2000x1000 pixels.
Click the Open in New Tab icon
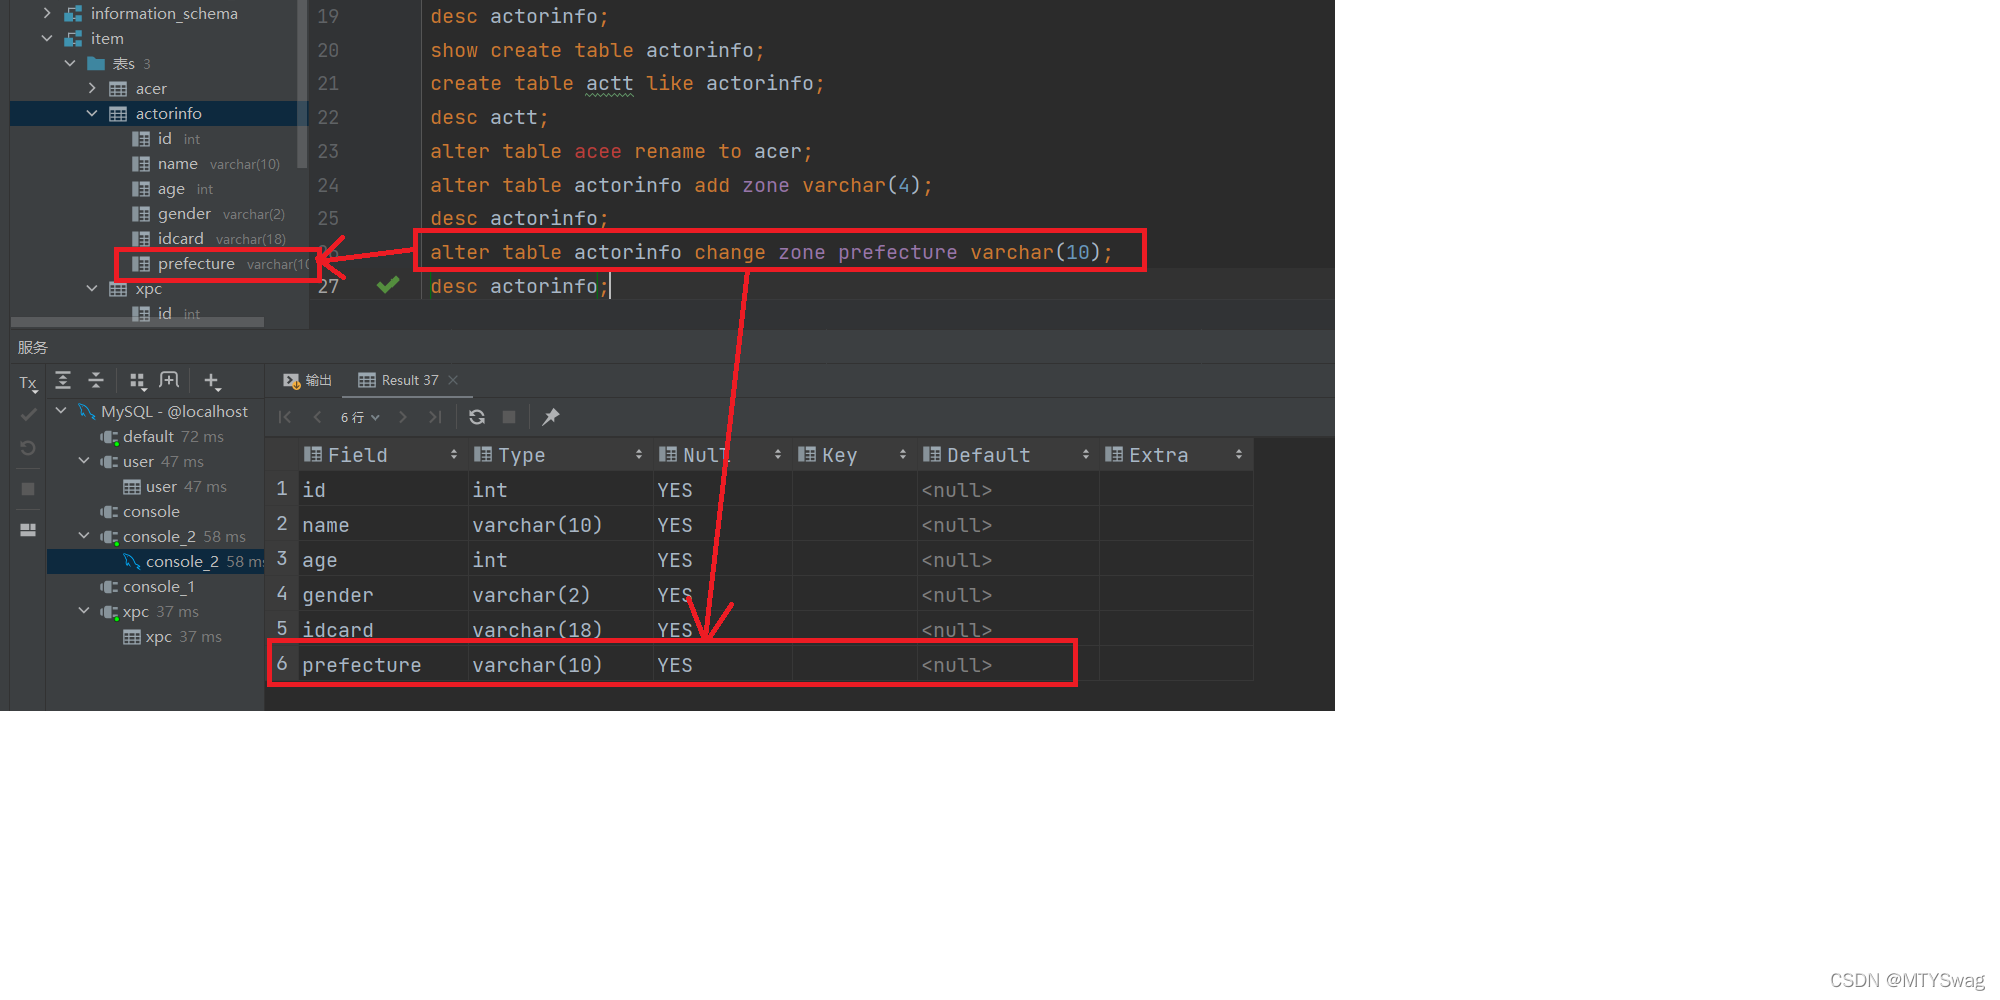point(169,380)
